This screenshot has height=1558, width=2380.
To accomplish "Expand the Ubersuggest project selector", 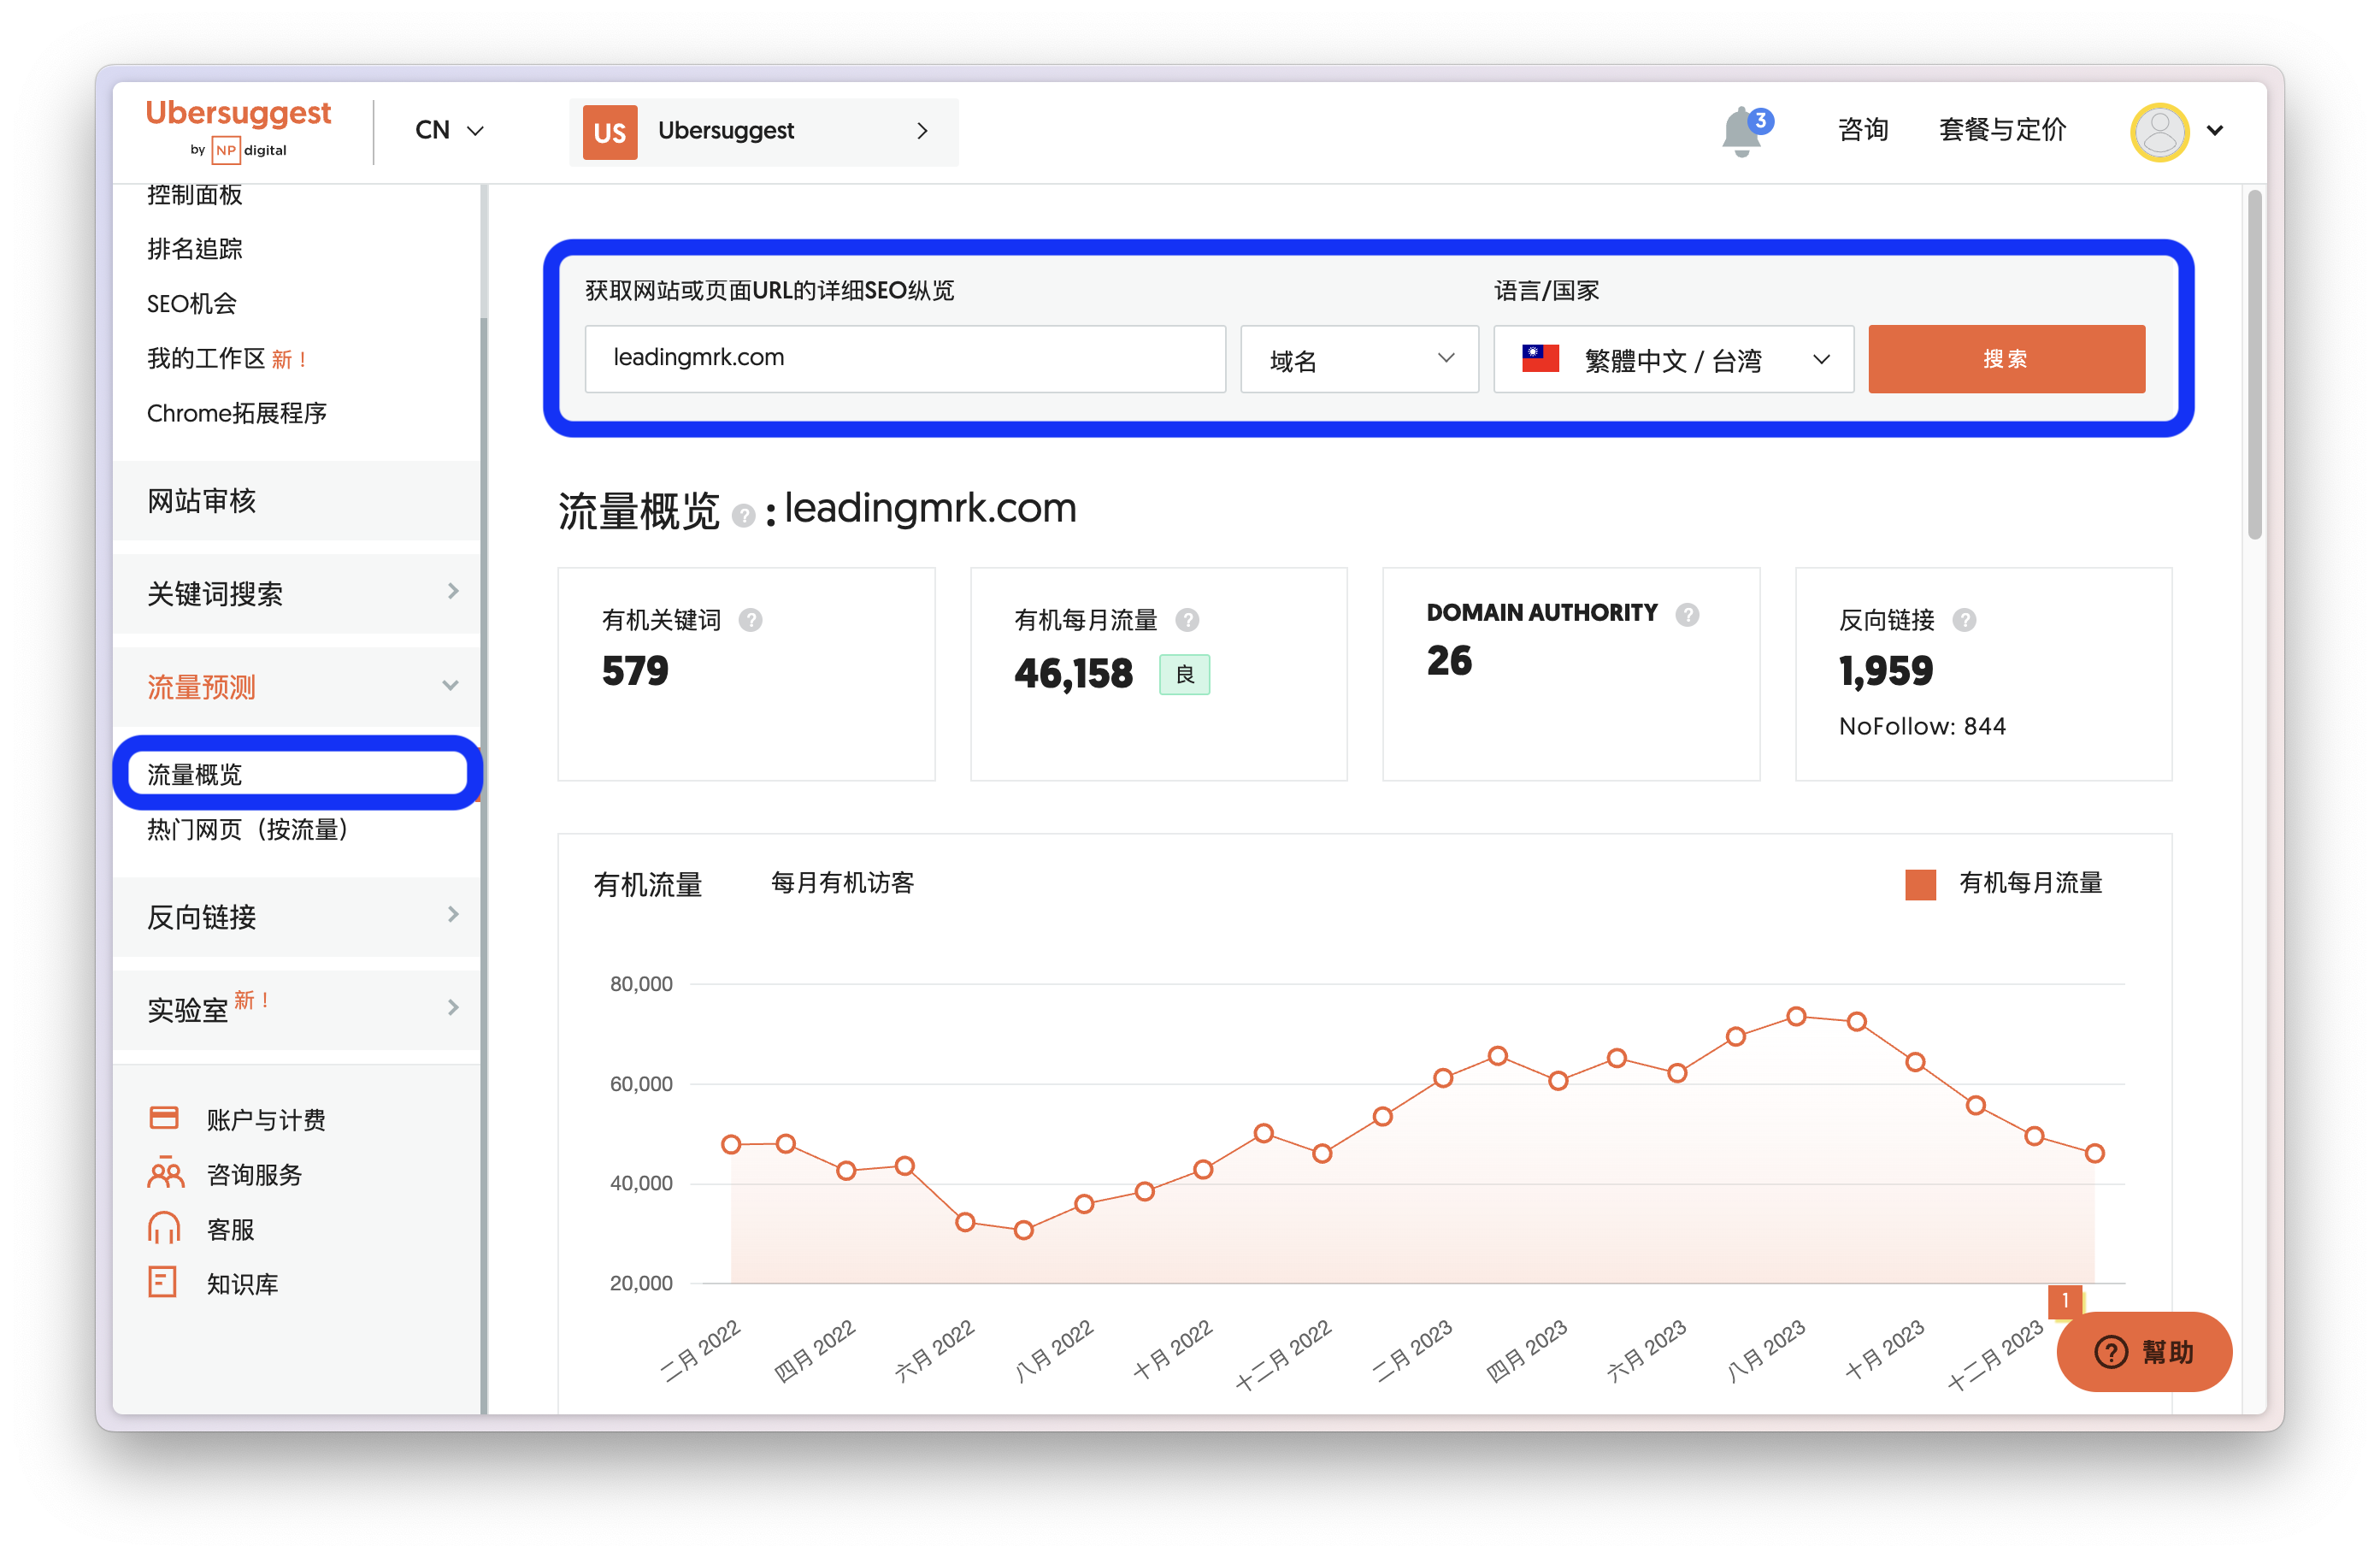I will [764, 131].
